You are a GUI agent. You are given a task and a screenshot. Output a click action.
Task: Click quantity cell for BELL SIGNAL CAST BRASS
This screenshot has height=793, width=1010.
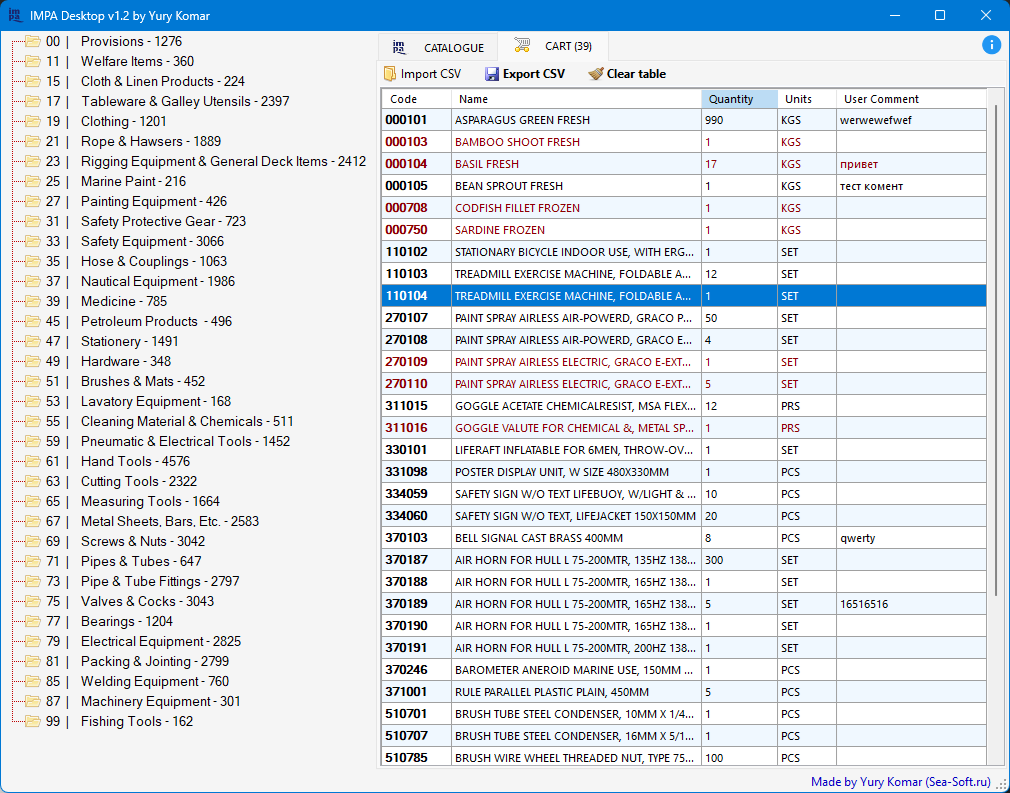click(738, 538)
